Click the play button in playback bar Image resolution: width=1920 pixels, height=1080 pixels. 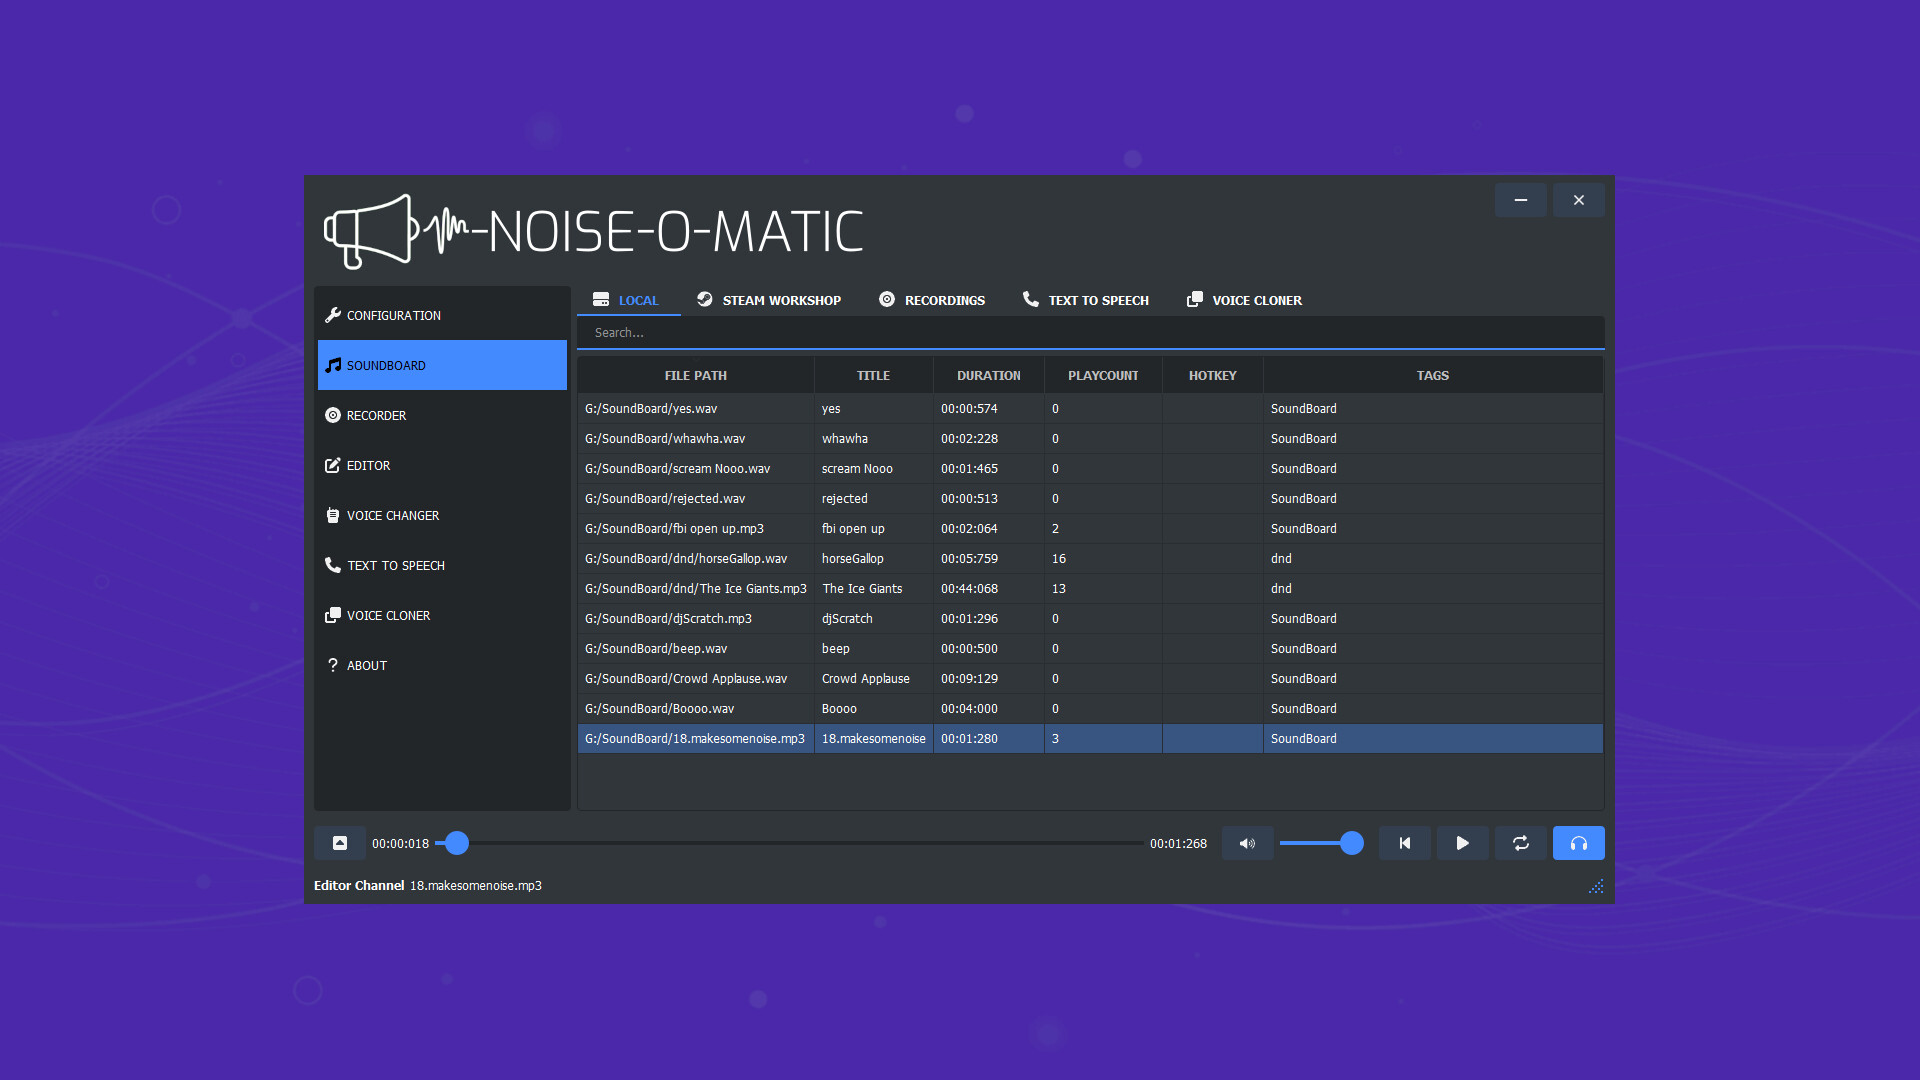1462,843
